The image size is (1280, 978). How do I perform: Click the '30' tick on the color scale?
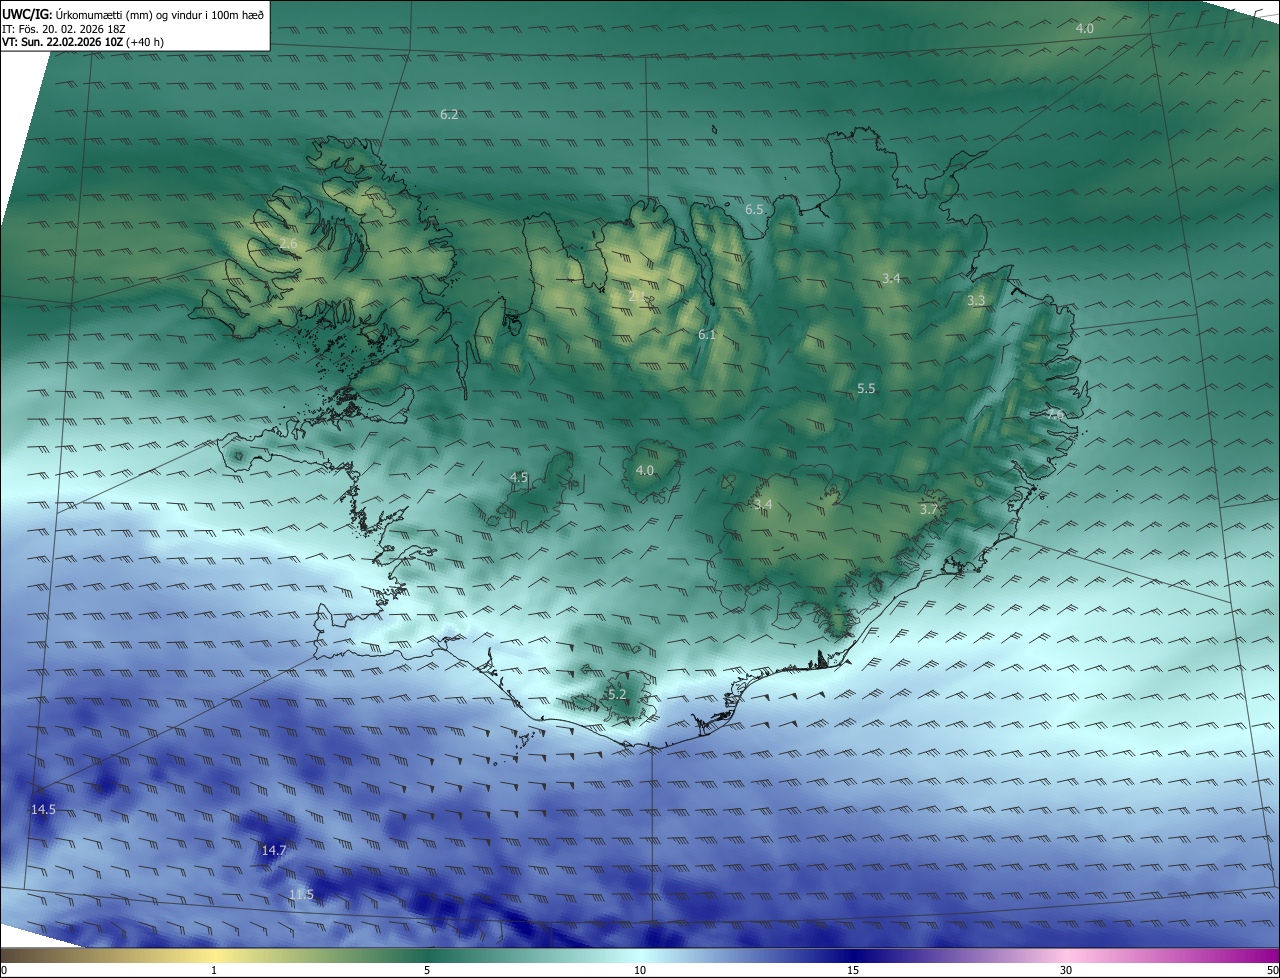[1066, 970]
